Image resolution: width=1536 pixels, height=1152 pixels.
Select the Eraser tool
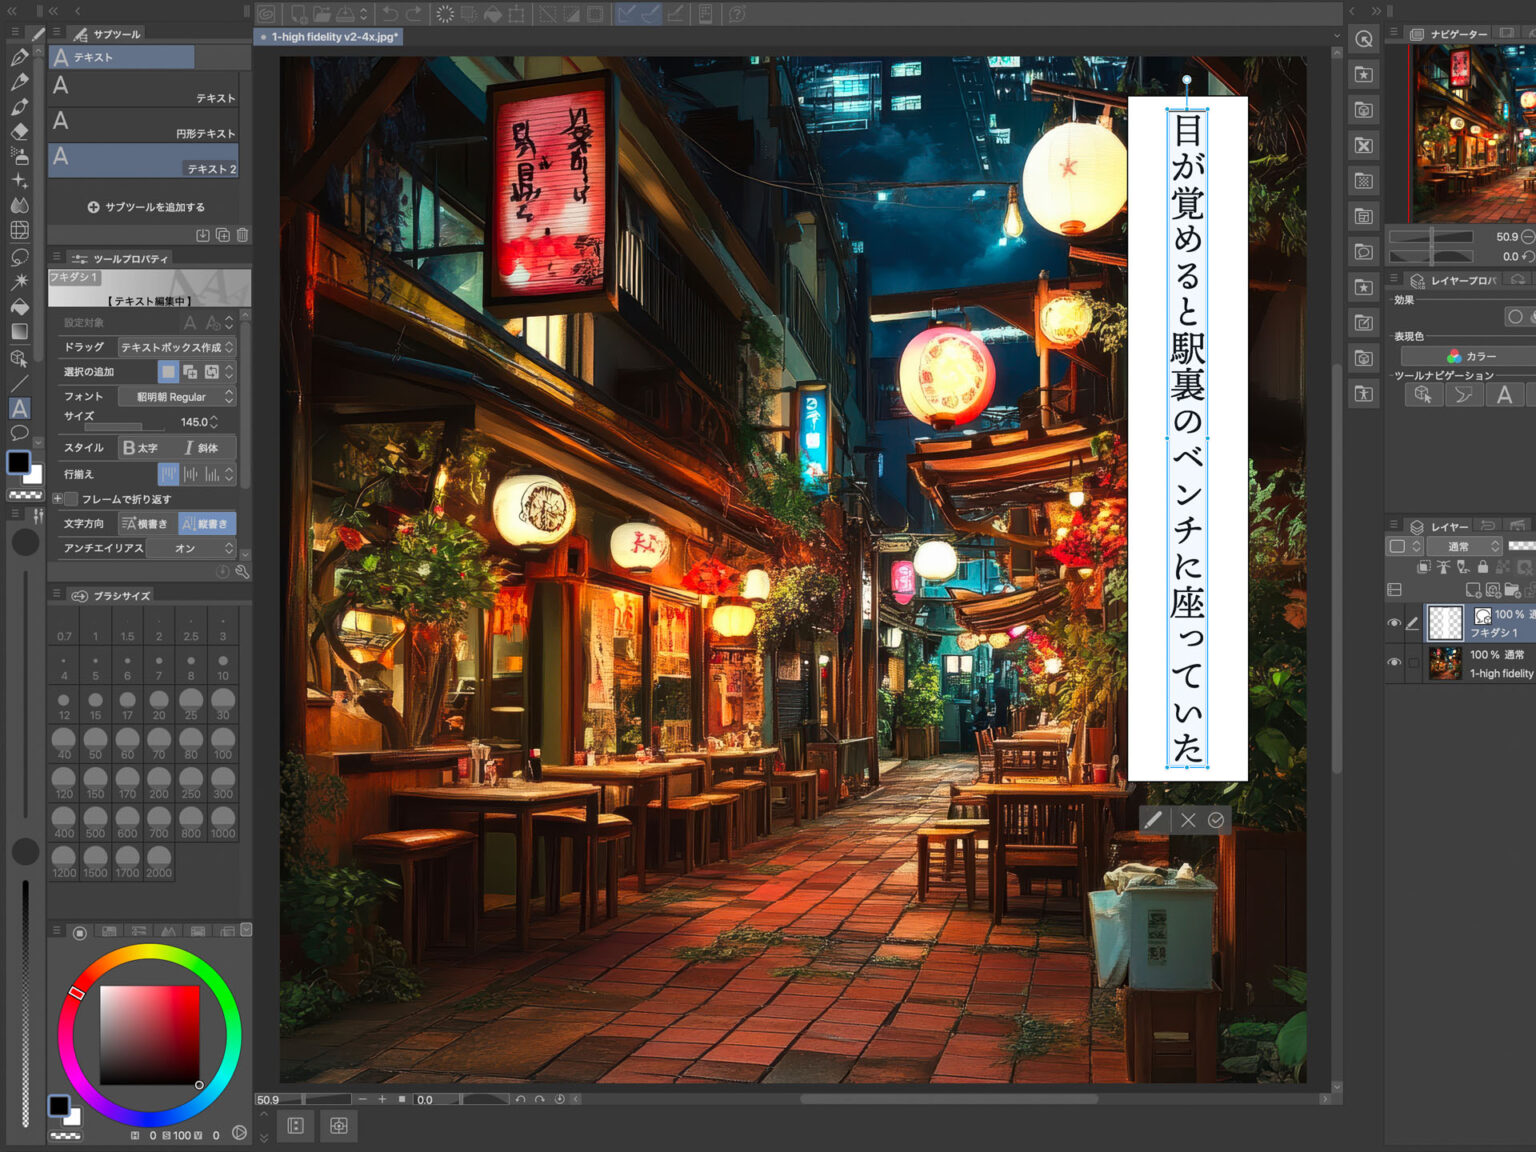(x=18, y=129)
